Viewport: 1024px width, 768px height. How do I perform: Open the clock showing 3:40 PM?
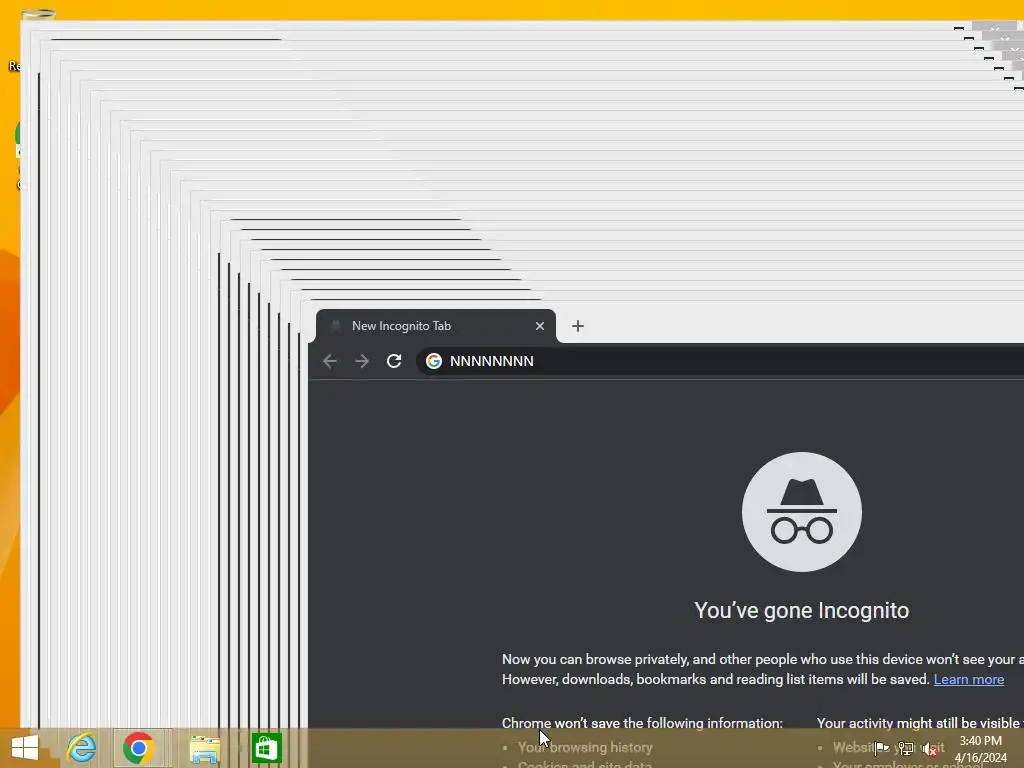tap(981, 749)
